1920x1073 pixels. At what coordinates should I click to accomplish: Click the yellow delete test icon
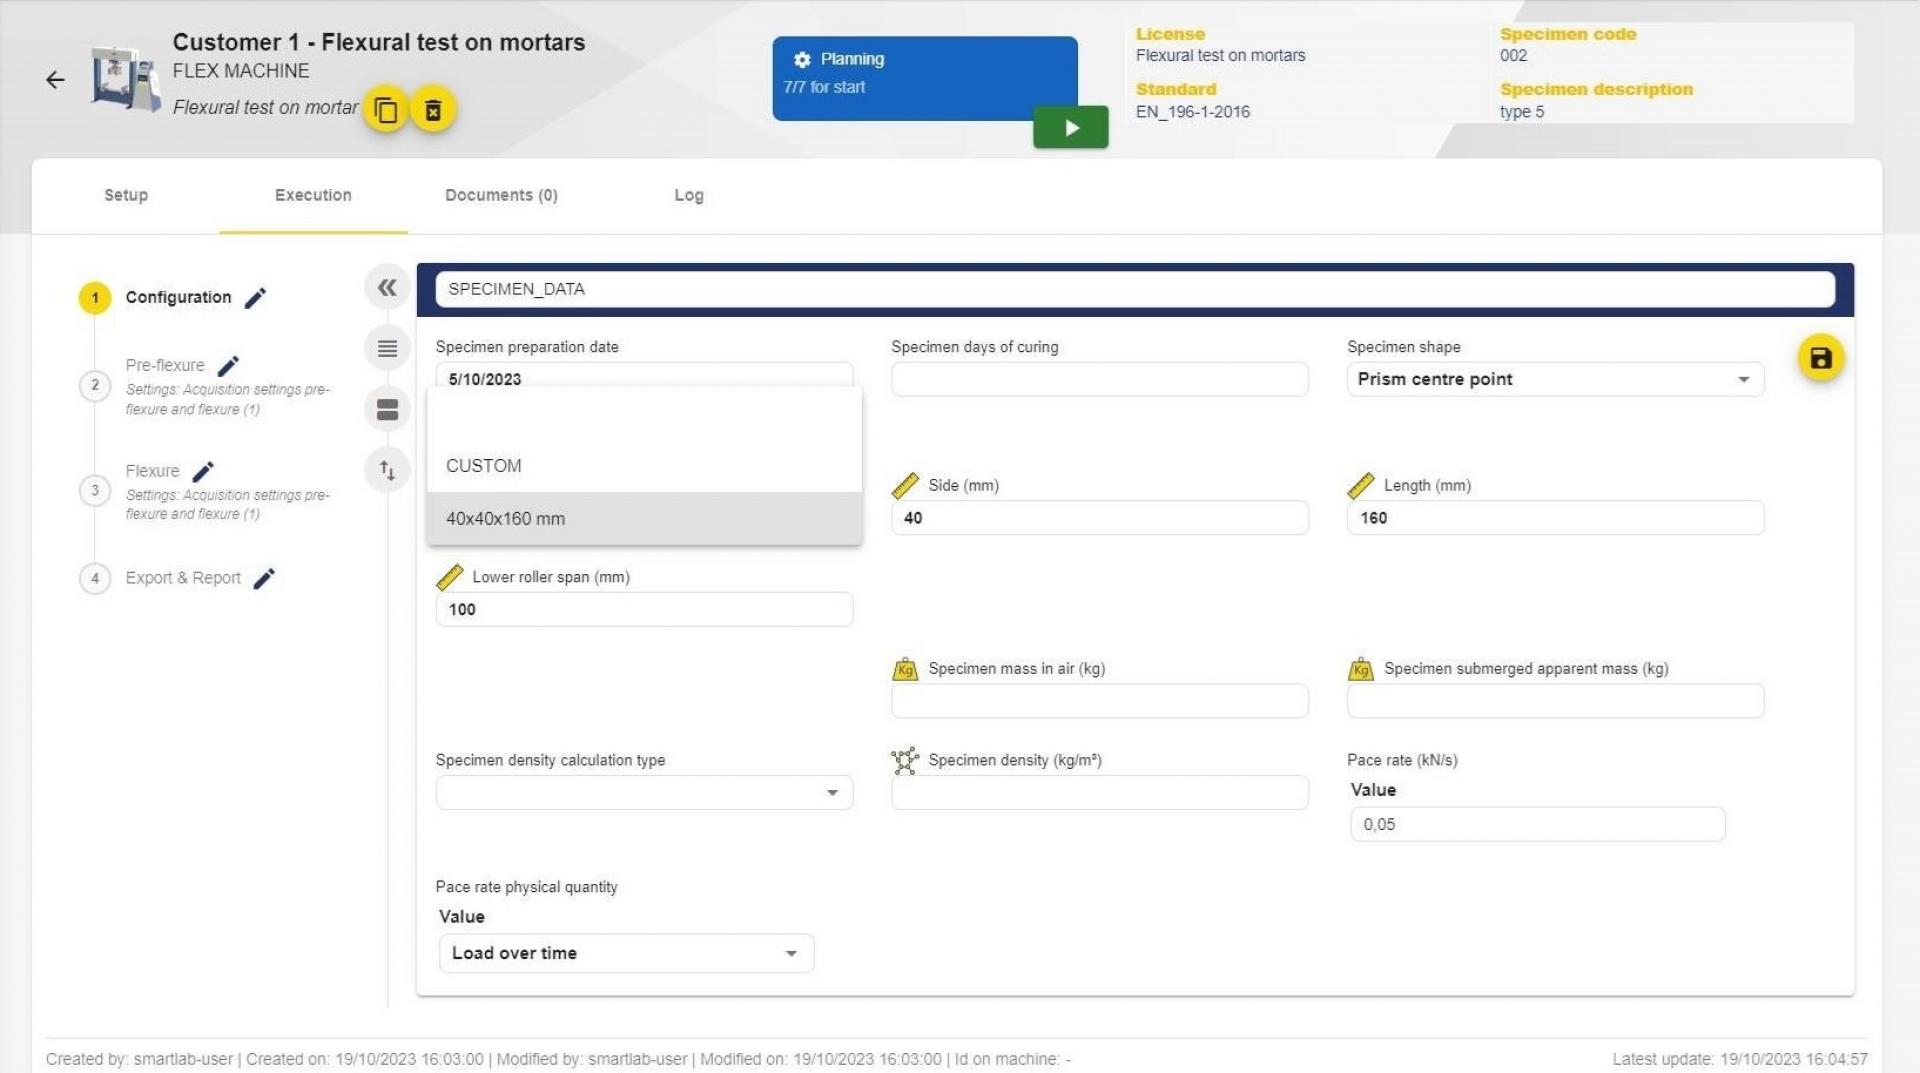pyautogui.click(x=433, y=110)
